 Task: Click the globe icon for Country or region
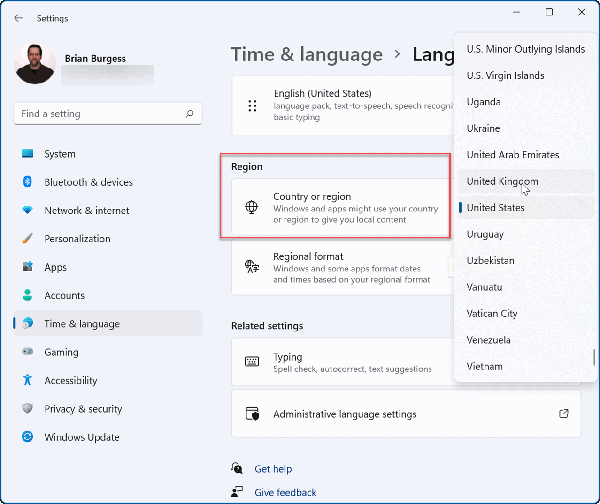pyautogui.click(x=251, y=207)
